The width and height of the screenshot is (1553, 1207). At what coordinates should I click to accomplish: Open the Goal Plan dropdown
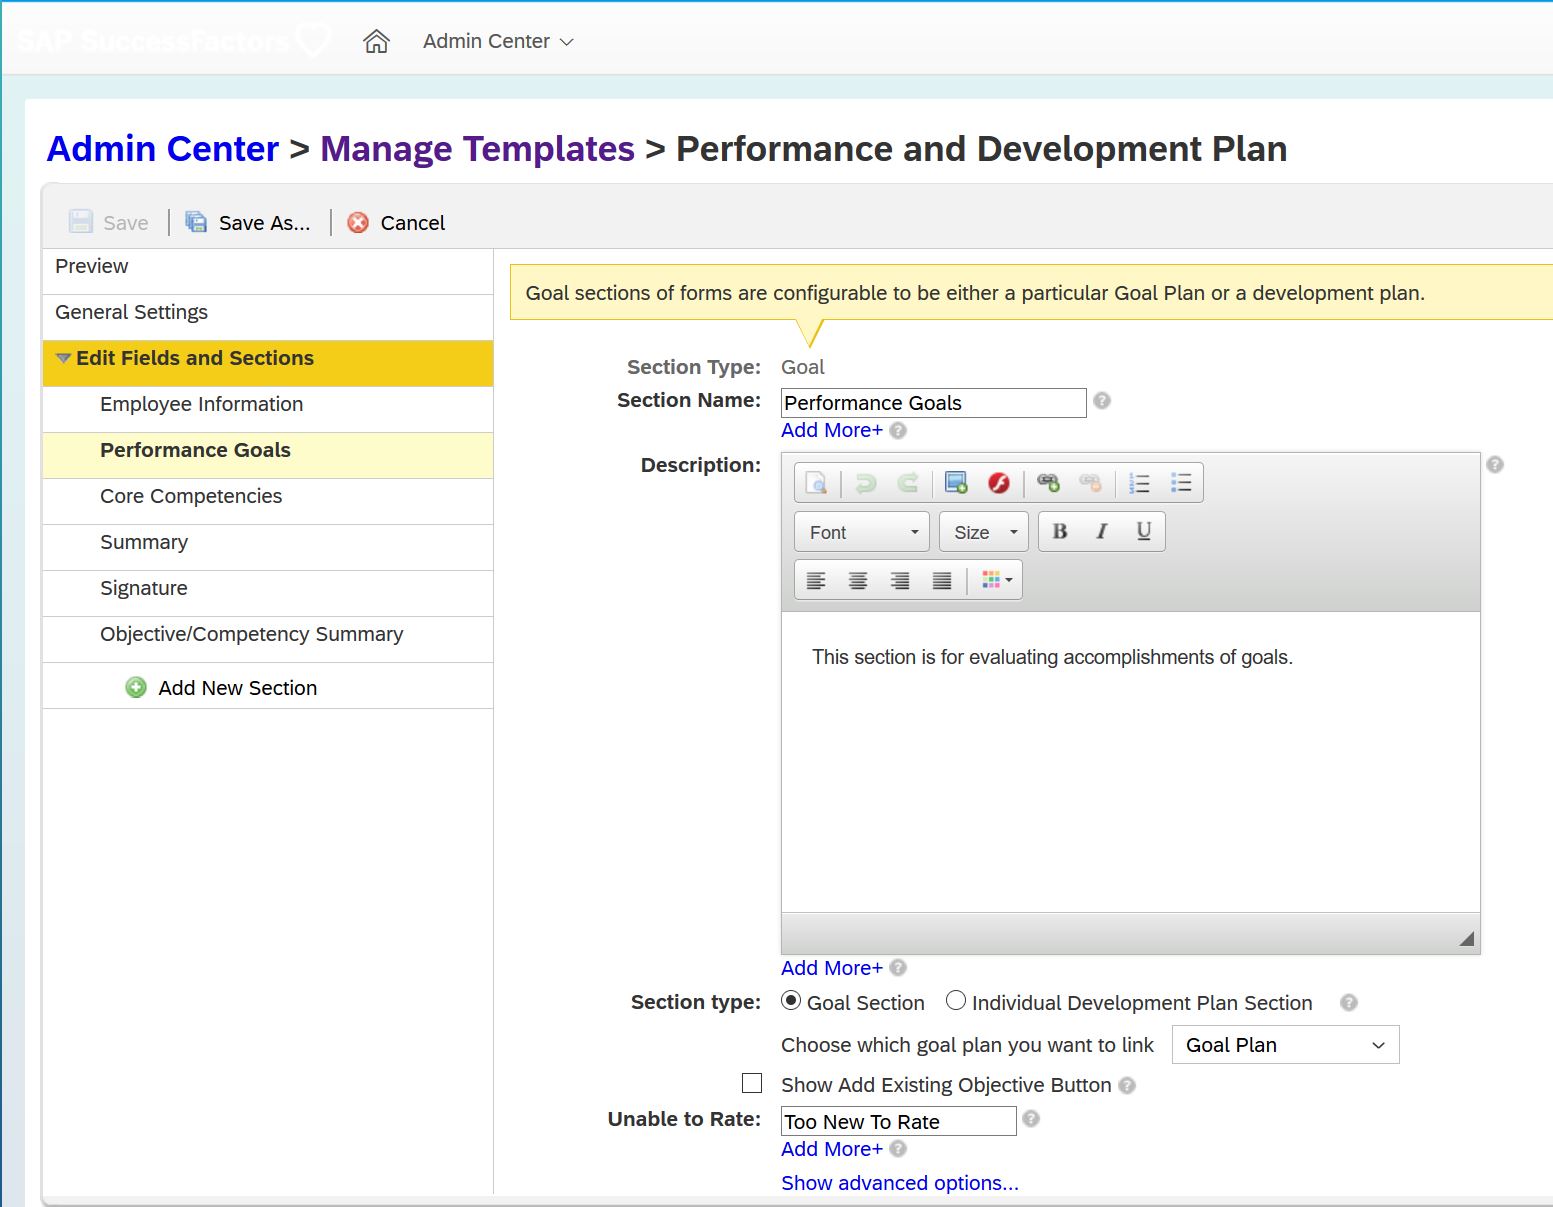(x=1285, y=1045)
